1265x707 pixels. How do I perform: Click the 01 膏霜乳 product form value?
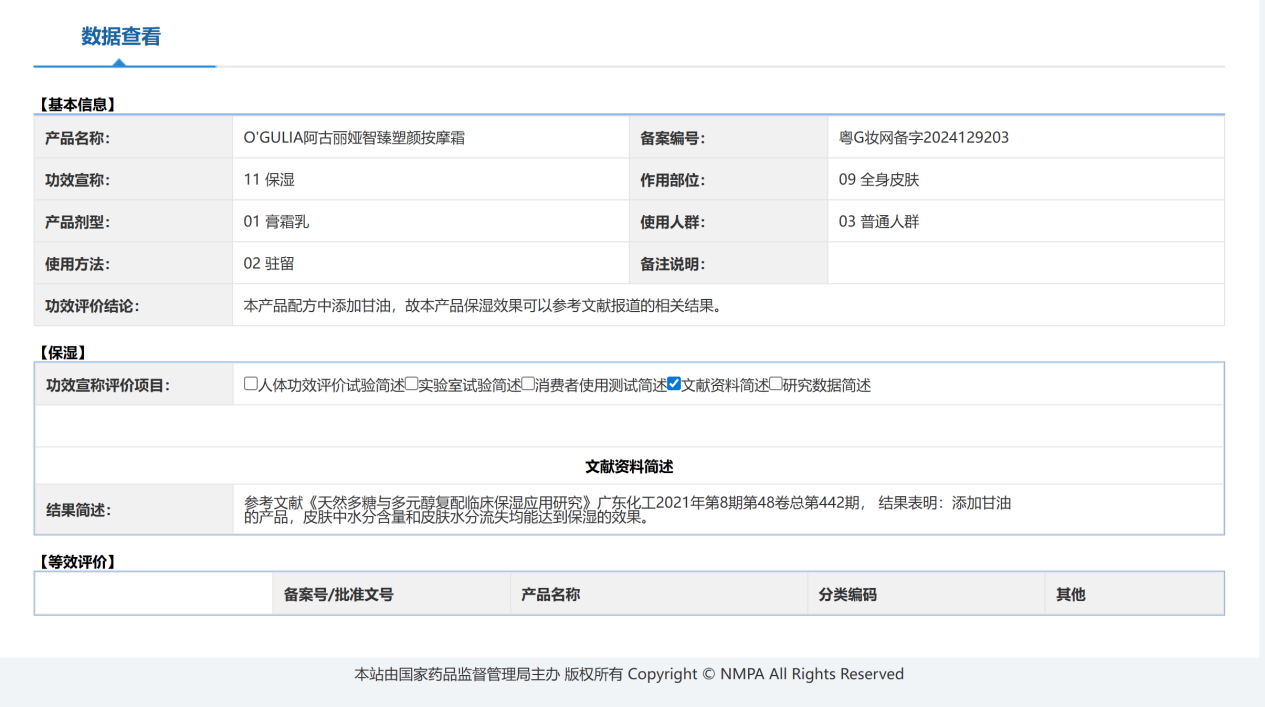[x=276, y=222]
